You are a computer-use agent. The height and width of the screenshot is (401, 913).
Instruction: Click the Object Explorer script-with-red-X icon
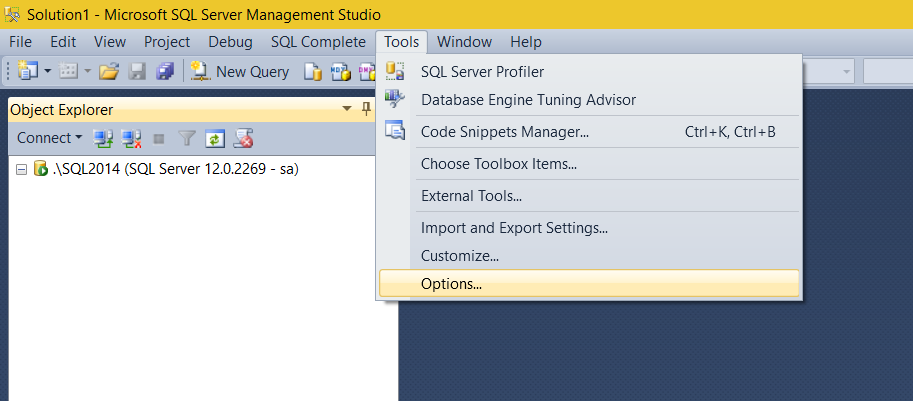tap(243, 138)
